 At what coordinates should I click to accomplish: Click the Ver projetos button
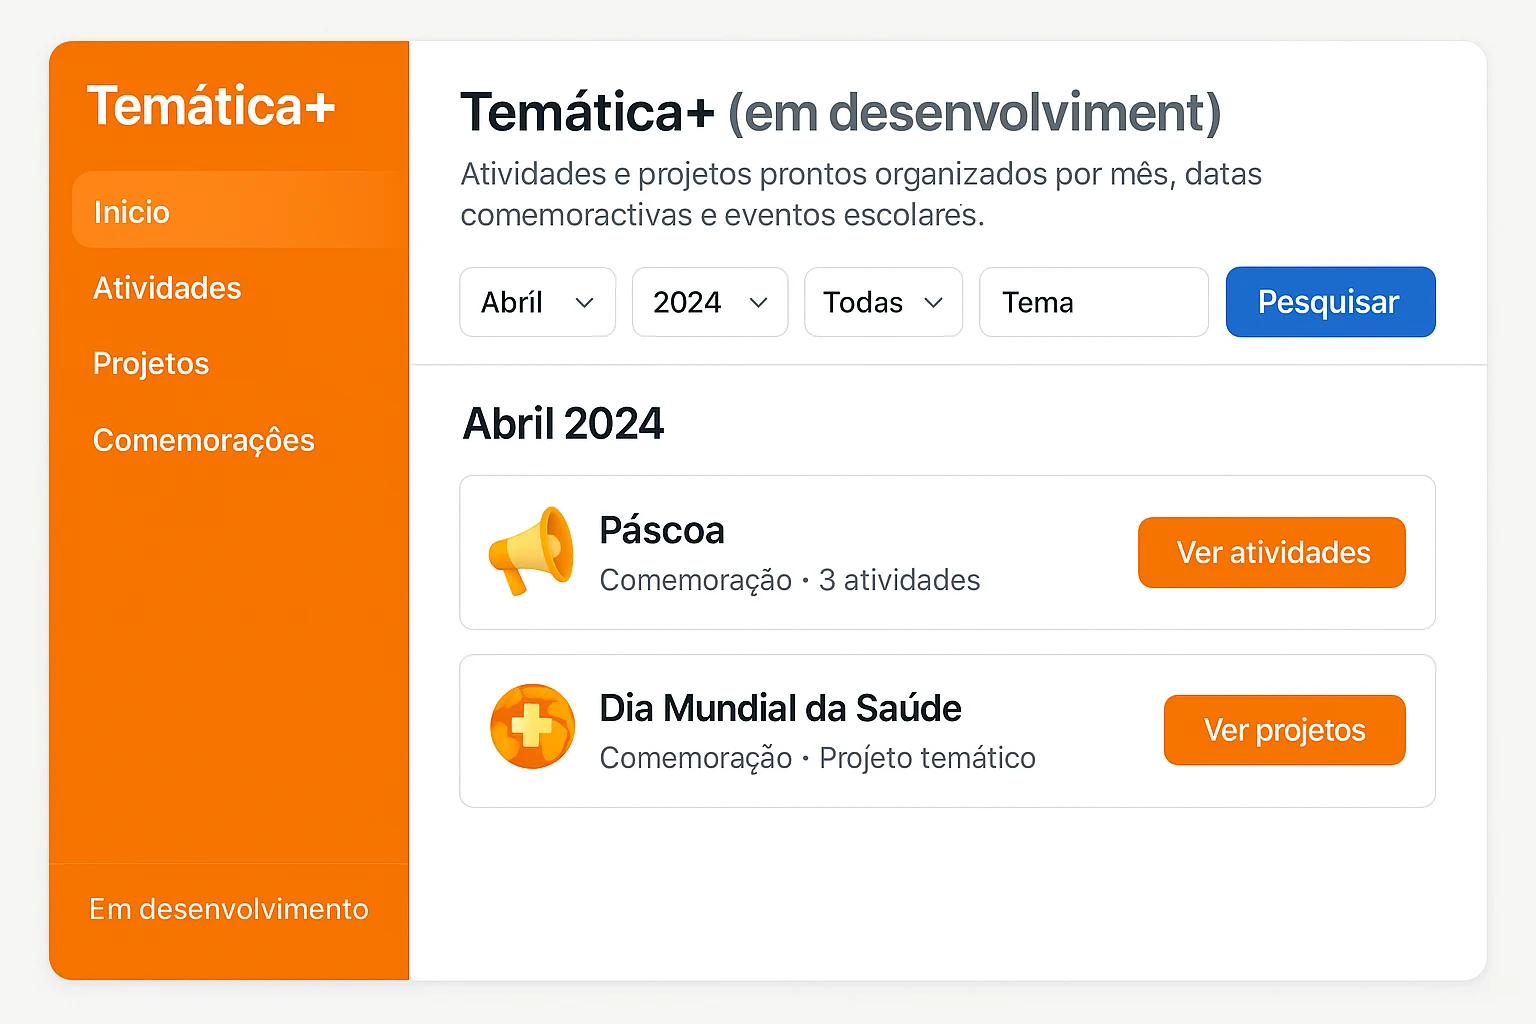click(1284, 730)
